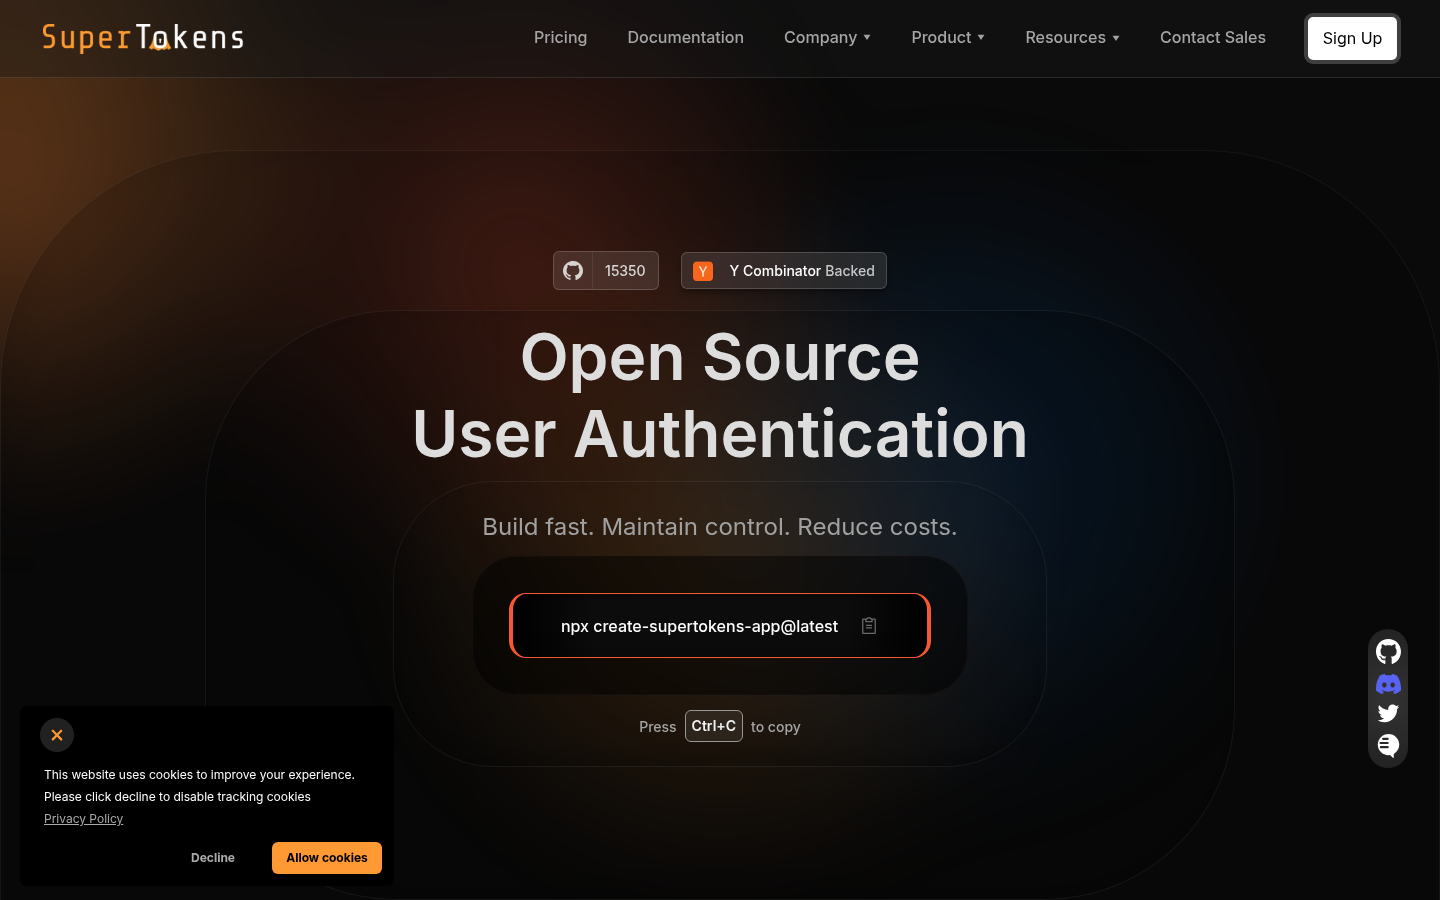Click the Open Source User Authentication heading
The height and width of the screenshot is (900, 1440).
(720, 396)
